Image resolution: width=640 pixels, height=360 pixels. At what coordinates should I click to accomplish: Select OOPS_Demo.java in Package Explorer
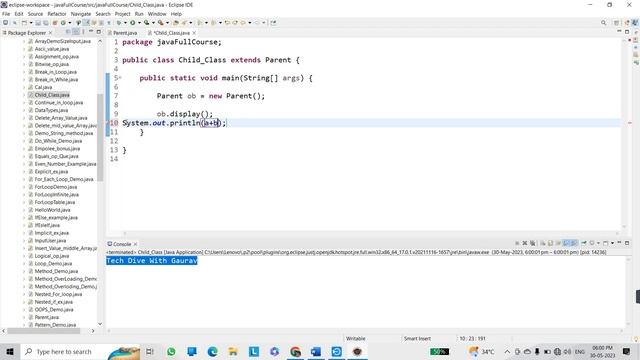pos(54,309)
